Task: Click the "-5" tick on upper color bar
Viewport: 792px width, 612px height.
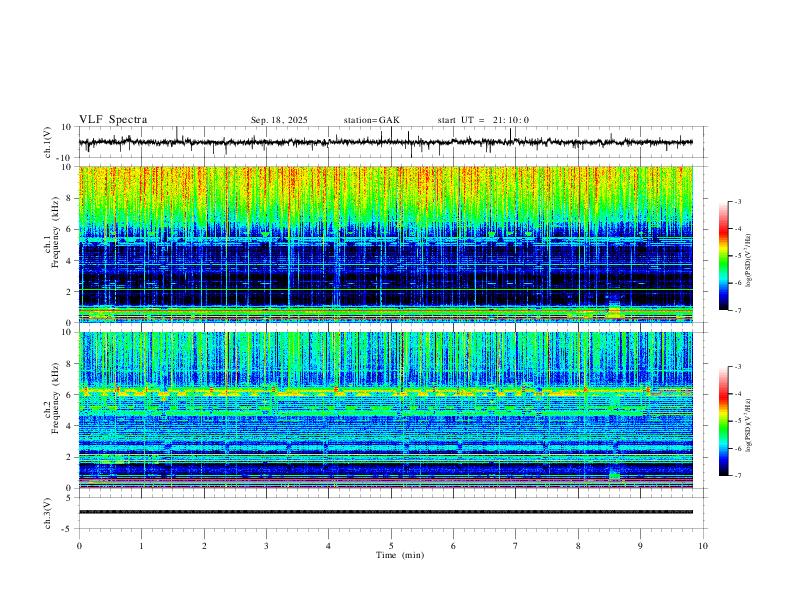Action: click(737, 256)
